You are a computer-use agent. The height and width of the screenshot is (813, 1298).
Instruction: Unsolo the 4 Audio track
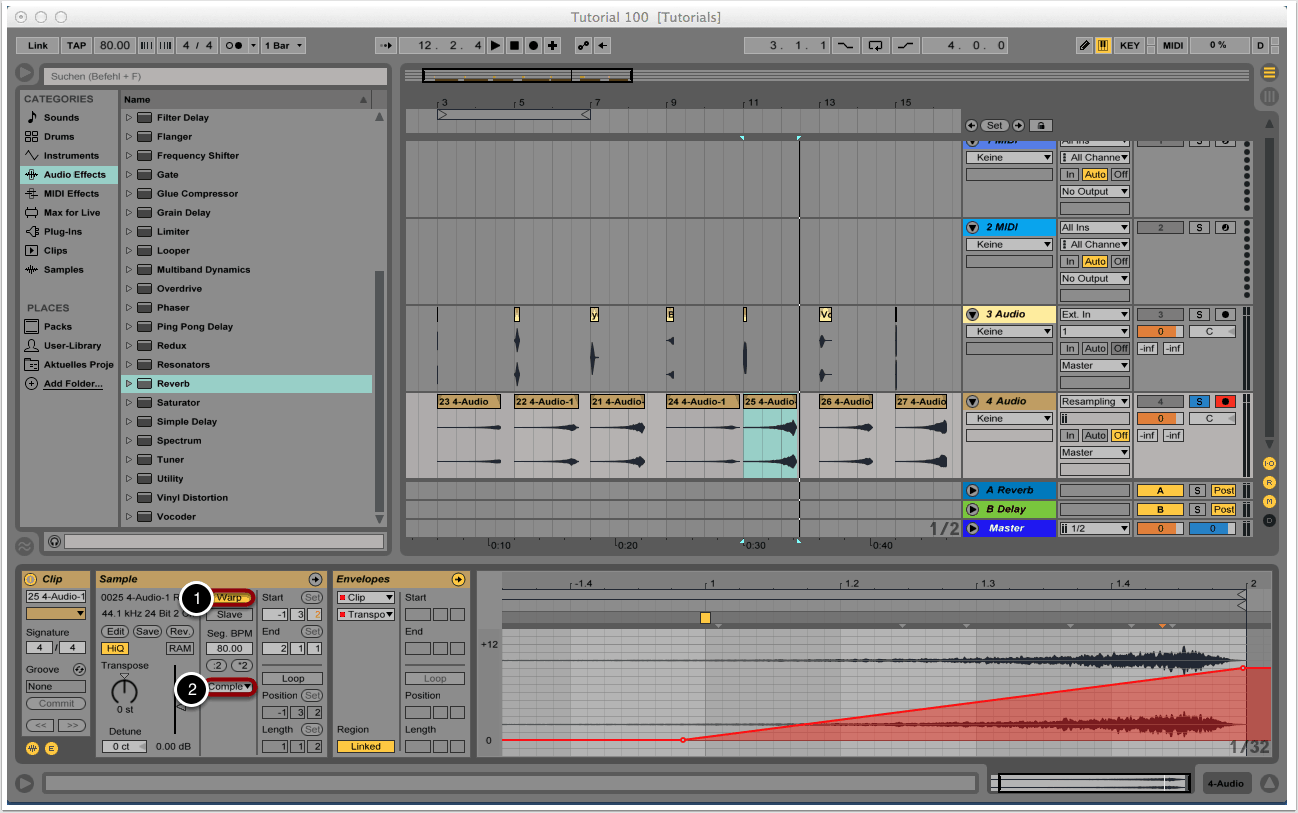(1199, 401)
